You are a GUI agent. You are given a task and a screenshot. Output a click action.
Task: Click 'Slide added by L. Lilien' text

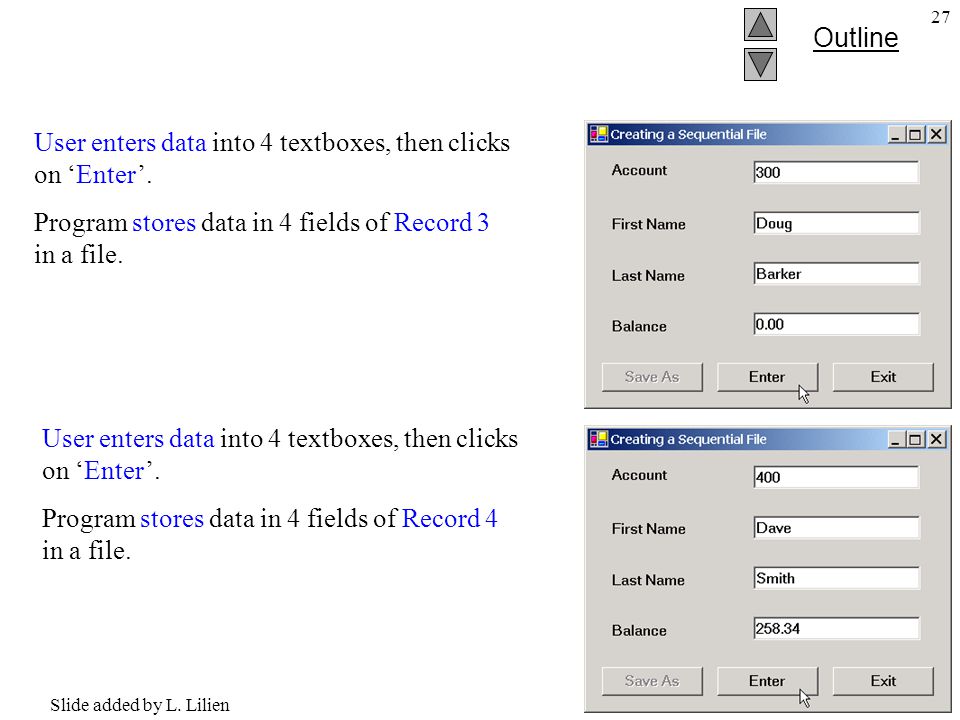[x=140, y=705]
